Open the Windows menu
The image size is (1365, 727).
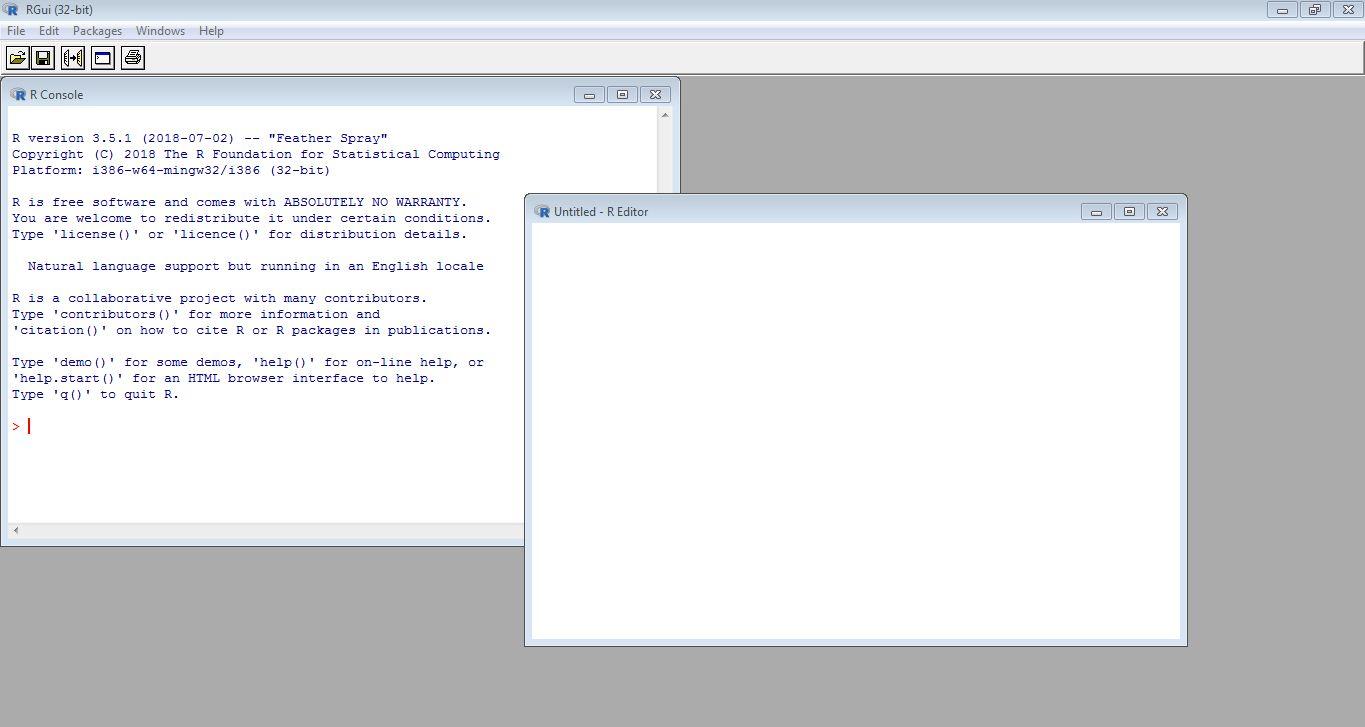pos(160,31)
